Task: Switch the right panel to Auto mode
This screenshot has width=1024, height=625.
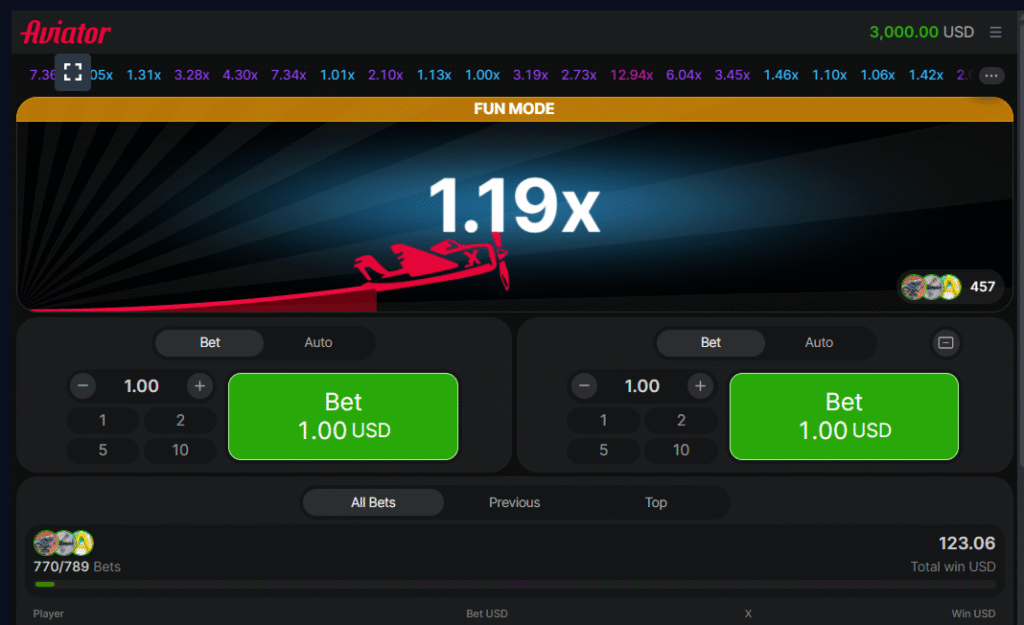Action: pos(819,342)
